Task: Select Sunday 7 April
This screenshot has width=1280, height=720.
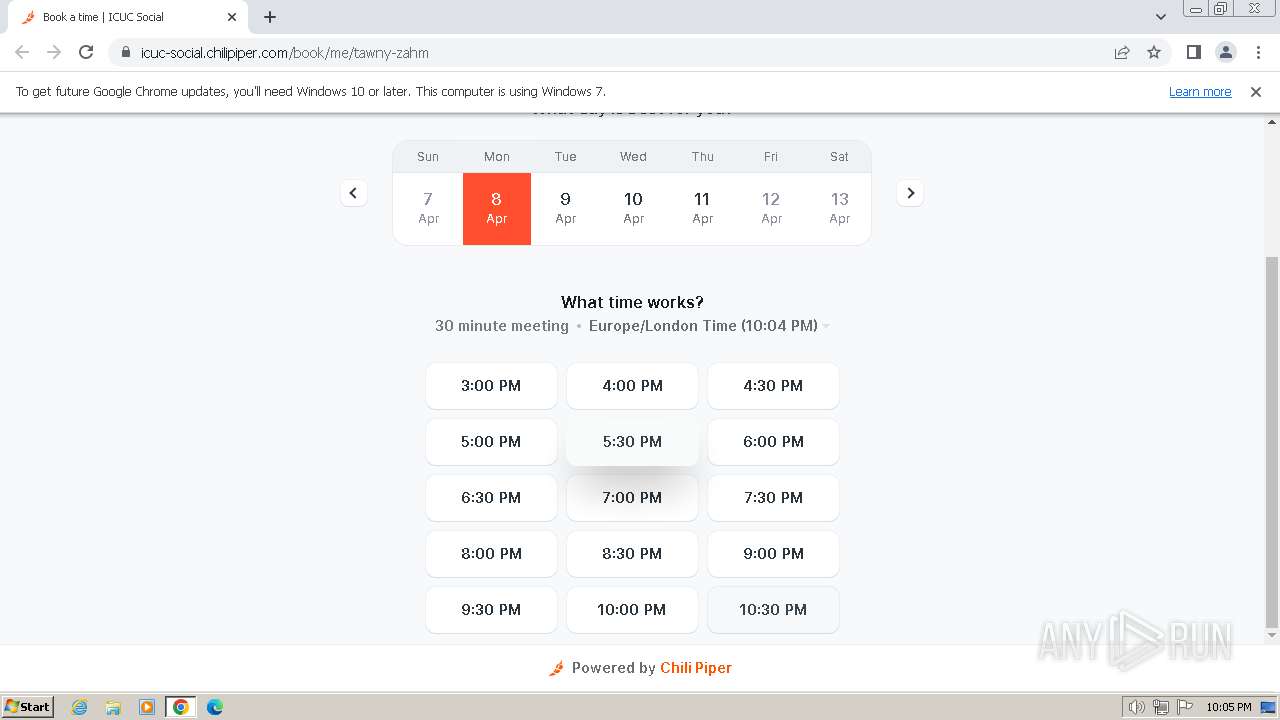Action: point(428,208)
